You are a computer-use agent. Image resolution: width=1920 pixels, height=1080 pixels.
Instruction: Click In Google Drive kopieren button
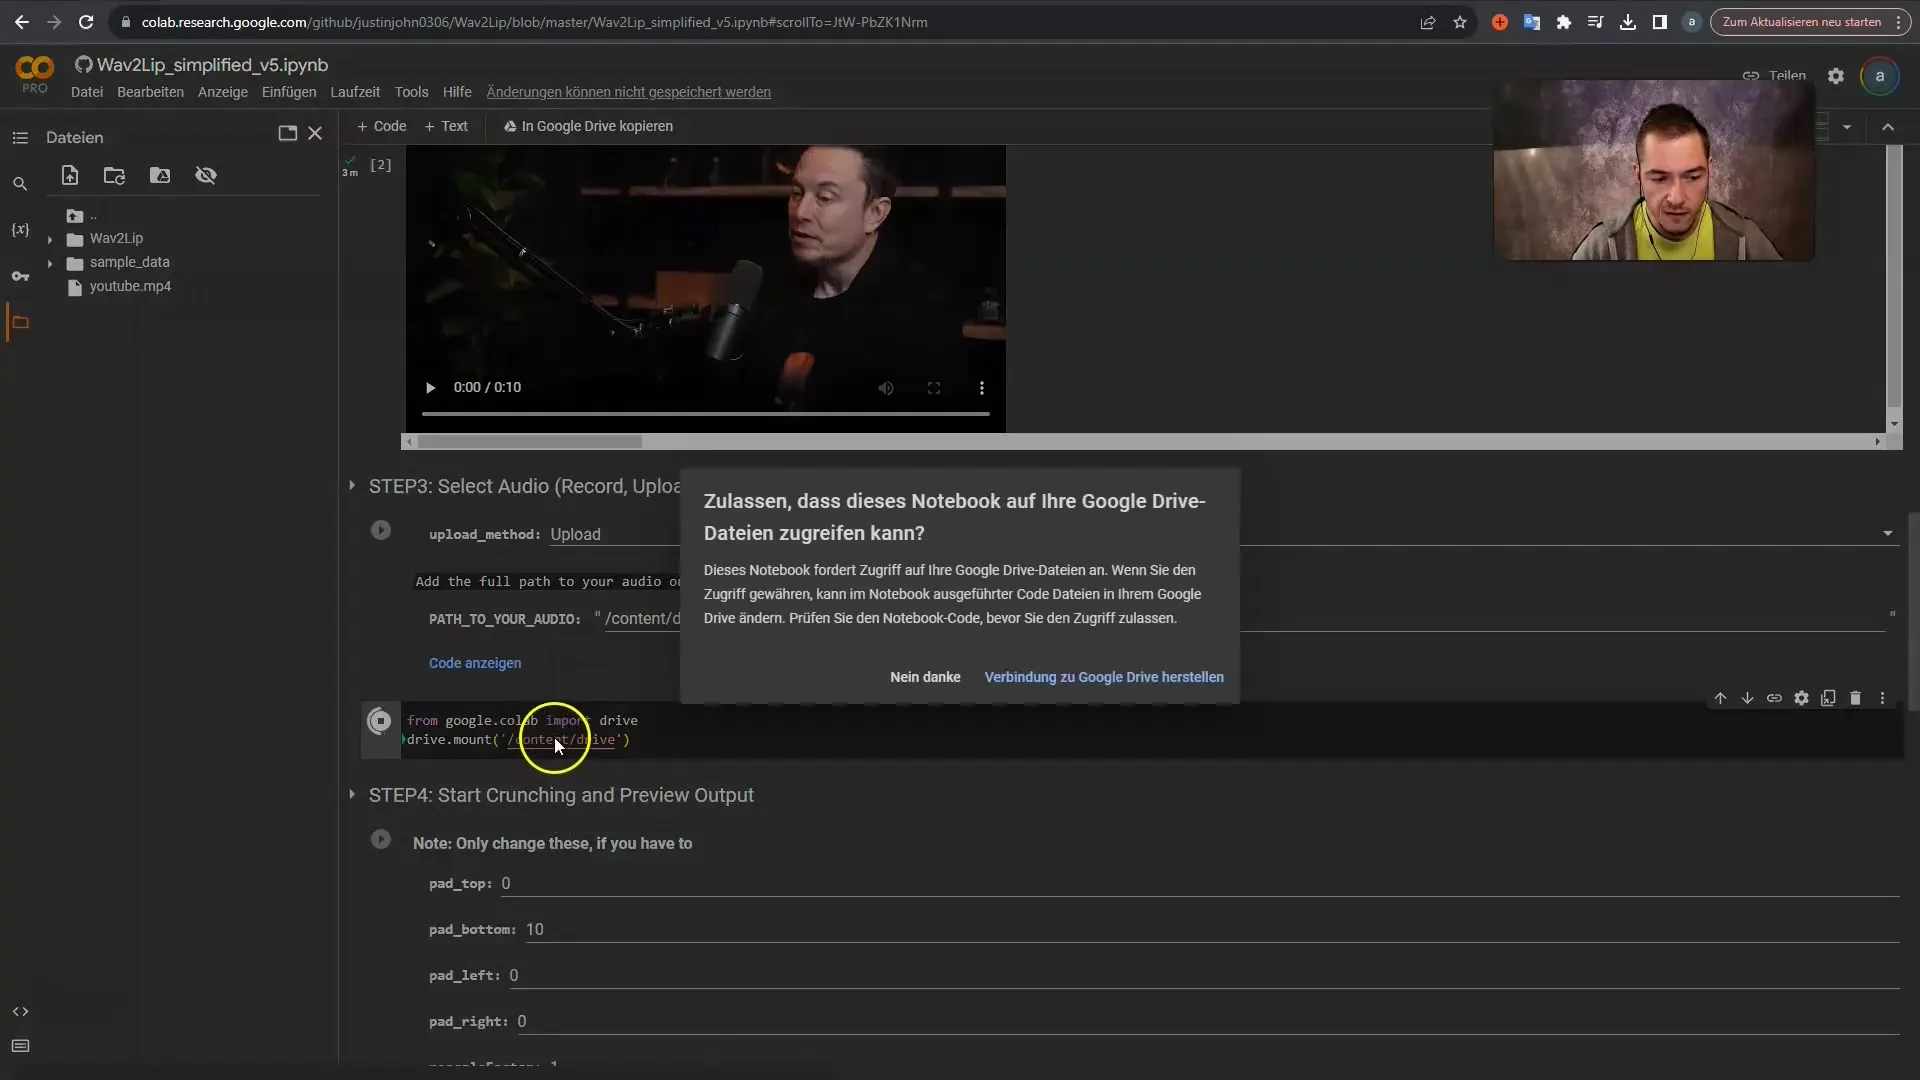coord(588,126)
